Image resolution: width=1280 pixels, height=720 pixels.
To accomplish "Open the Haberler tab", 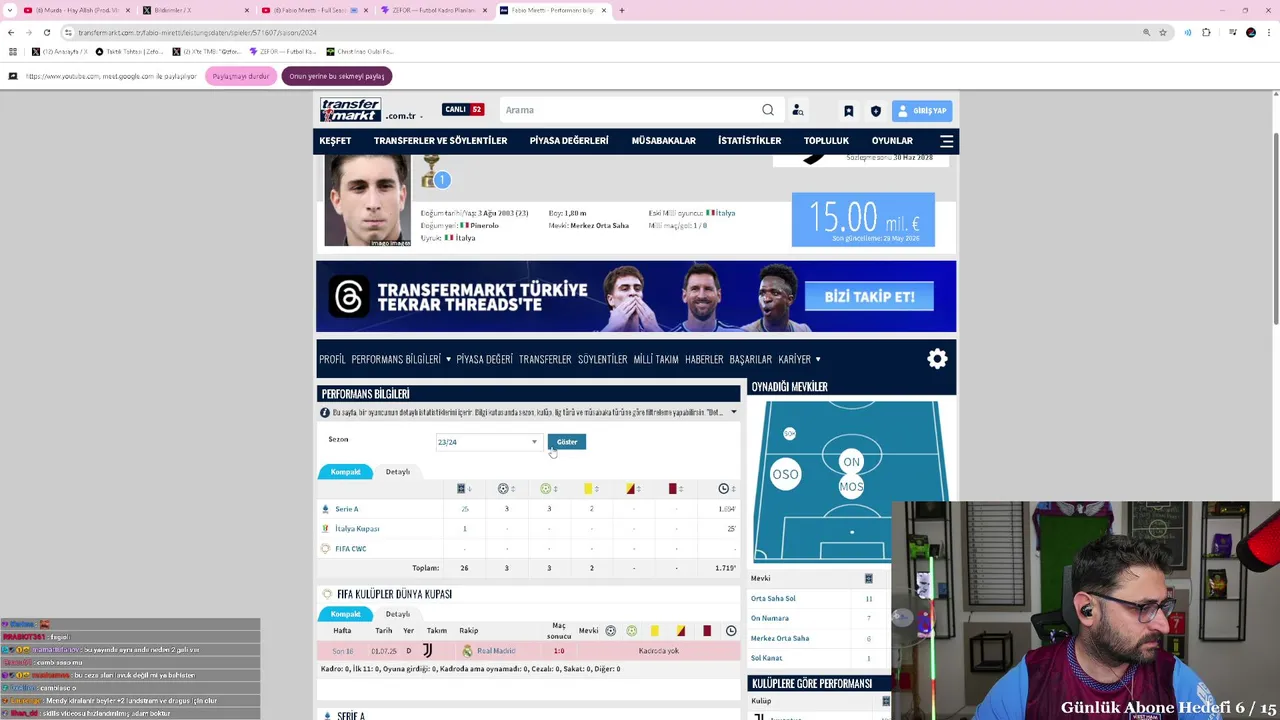I will (x=704, y=360).
